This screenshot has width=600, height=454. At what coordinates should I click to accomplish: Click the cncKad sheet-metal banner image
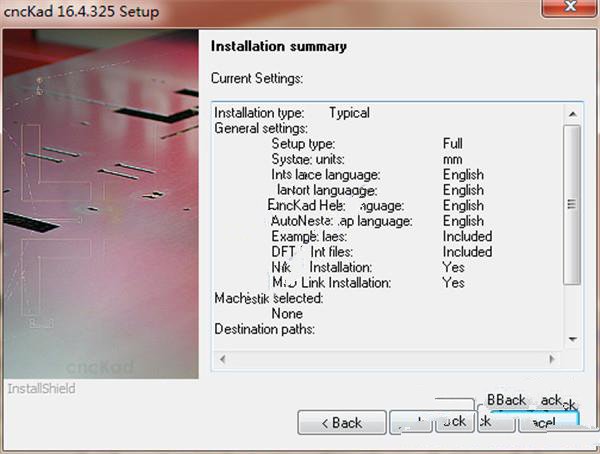click(x=101, y=204)
